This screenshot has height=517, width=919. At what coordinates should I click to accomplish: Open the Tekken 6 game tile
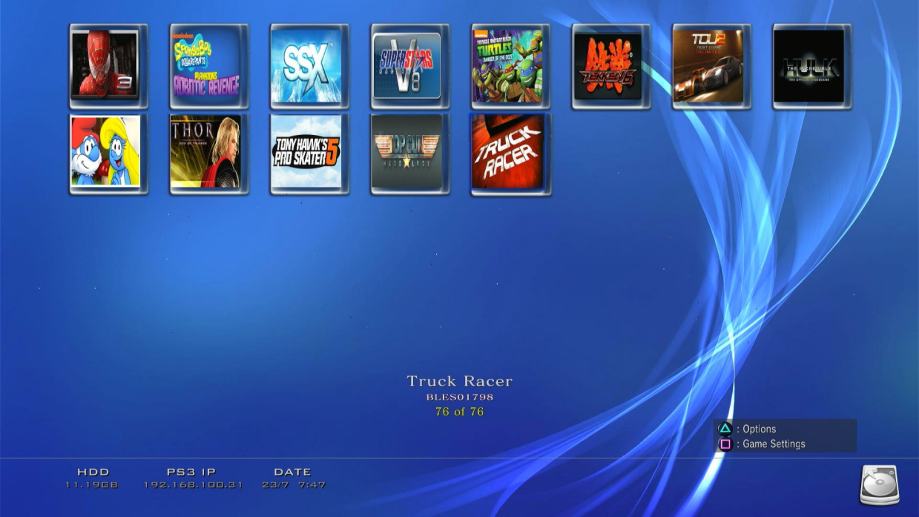[x=611, y=66]
